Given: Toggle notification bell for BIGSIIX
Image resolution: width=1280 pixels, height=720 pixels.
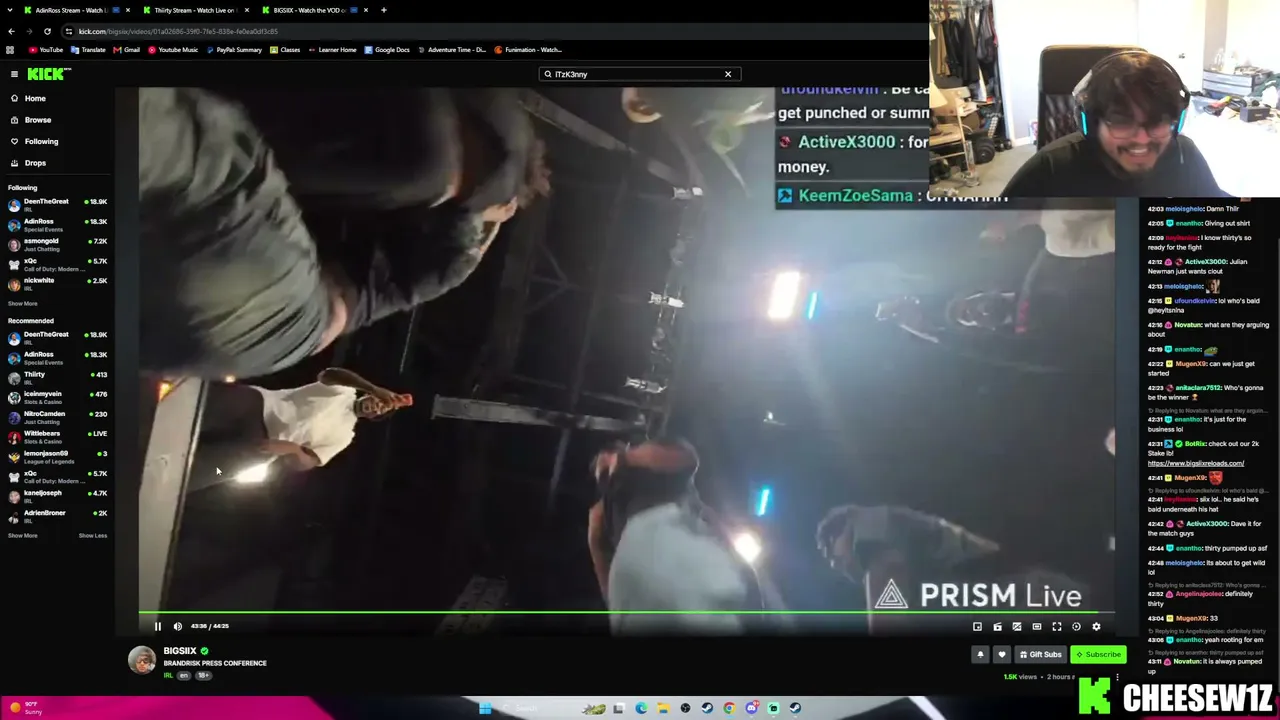Looking at the screenshot, I should [x=980, y=654].
